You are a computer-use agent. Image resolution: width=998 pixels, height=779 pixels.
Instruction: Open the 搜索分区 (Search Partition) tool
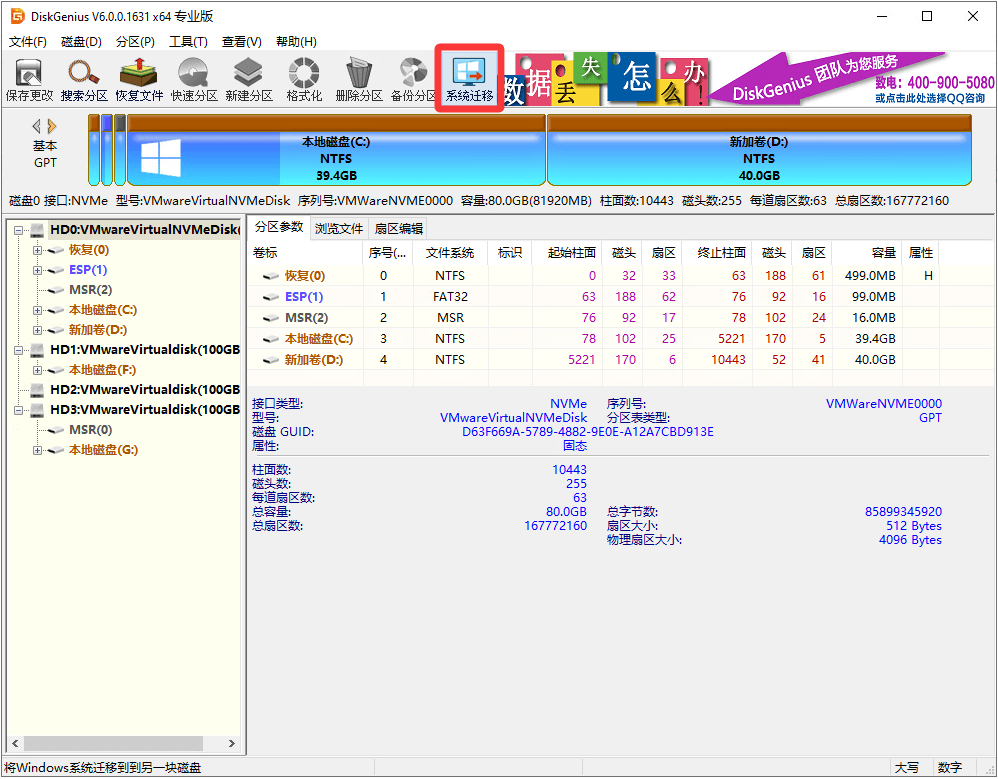83,77
